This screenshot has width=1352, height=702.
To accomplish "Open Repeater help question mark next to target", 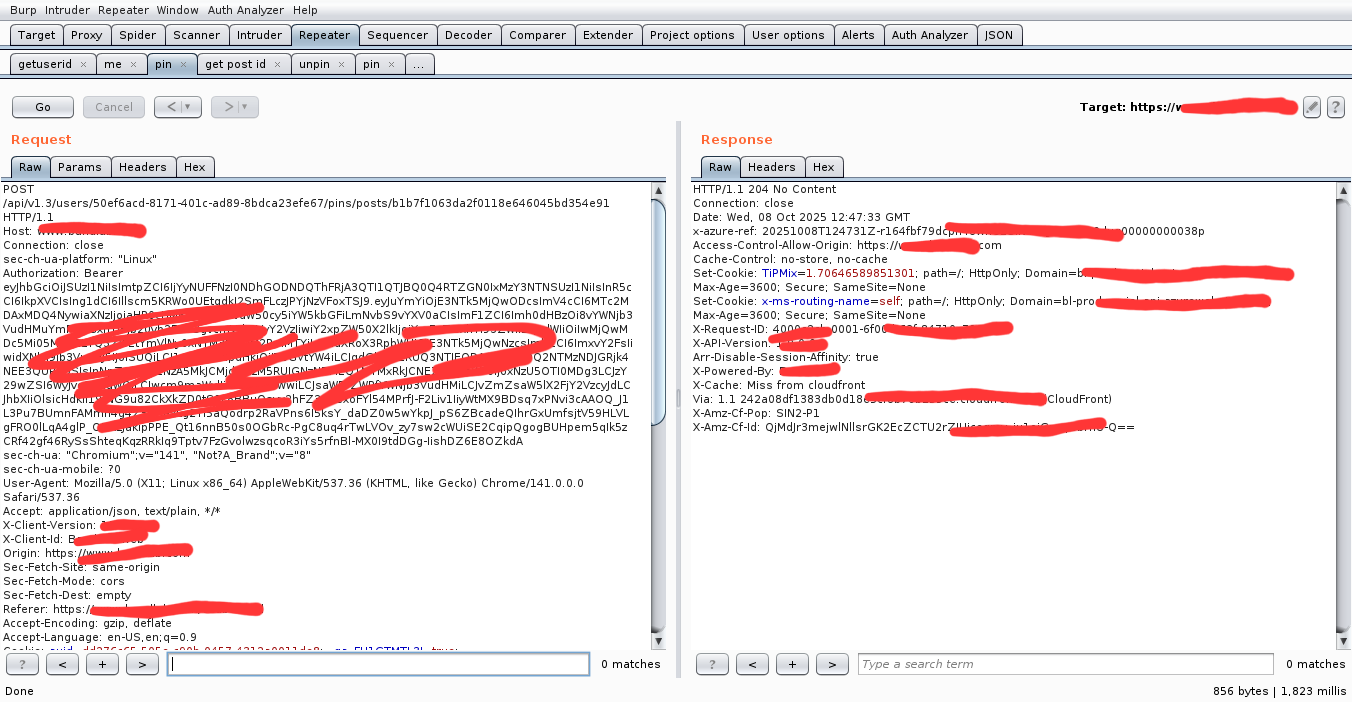I will click(1335, 107).
